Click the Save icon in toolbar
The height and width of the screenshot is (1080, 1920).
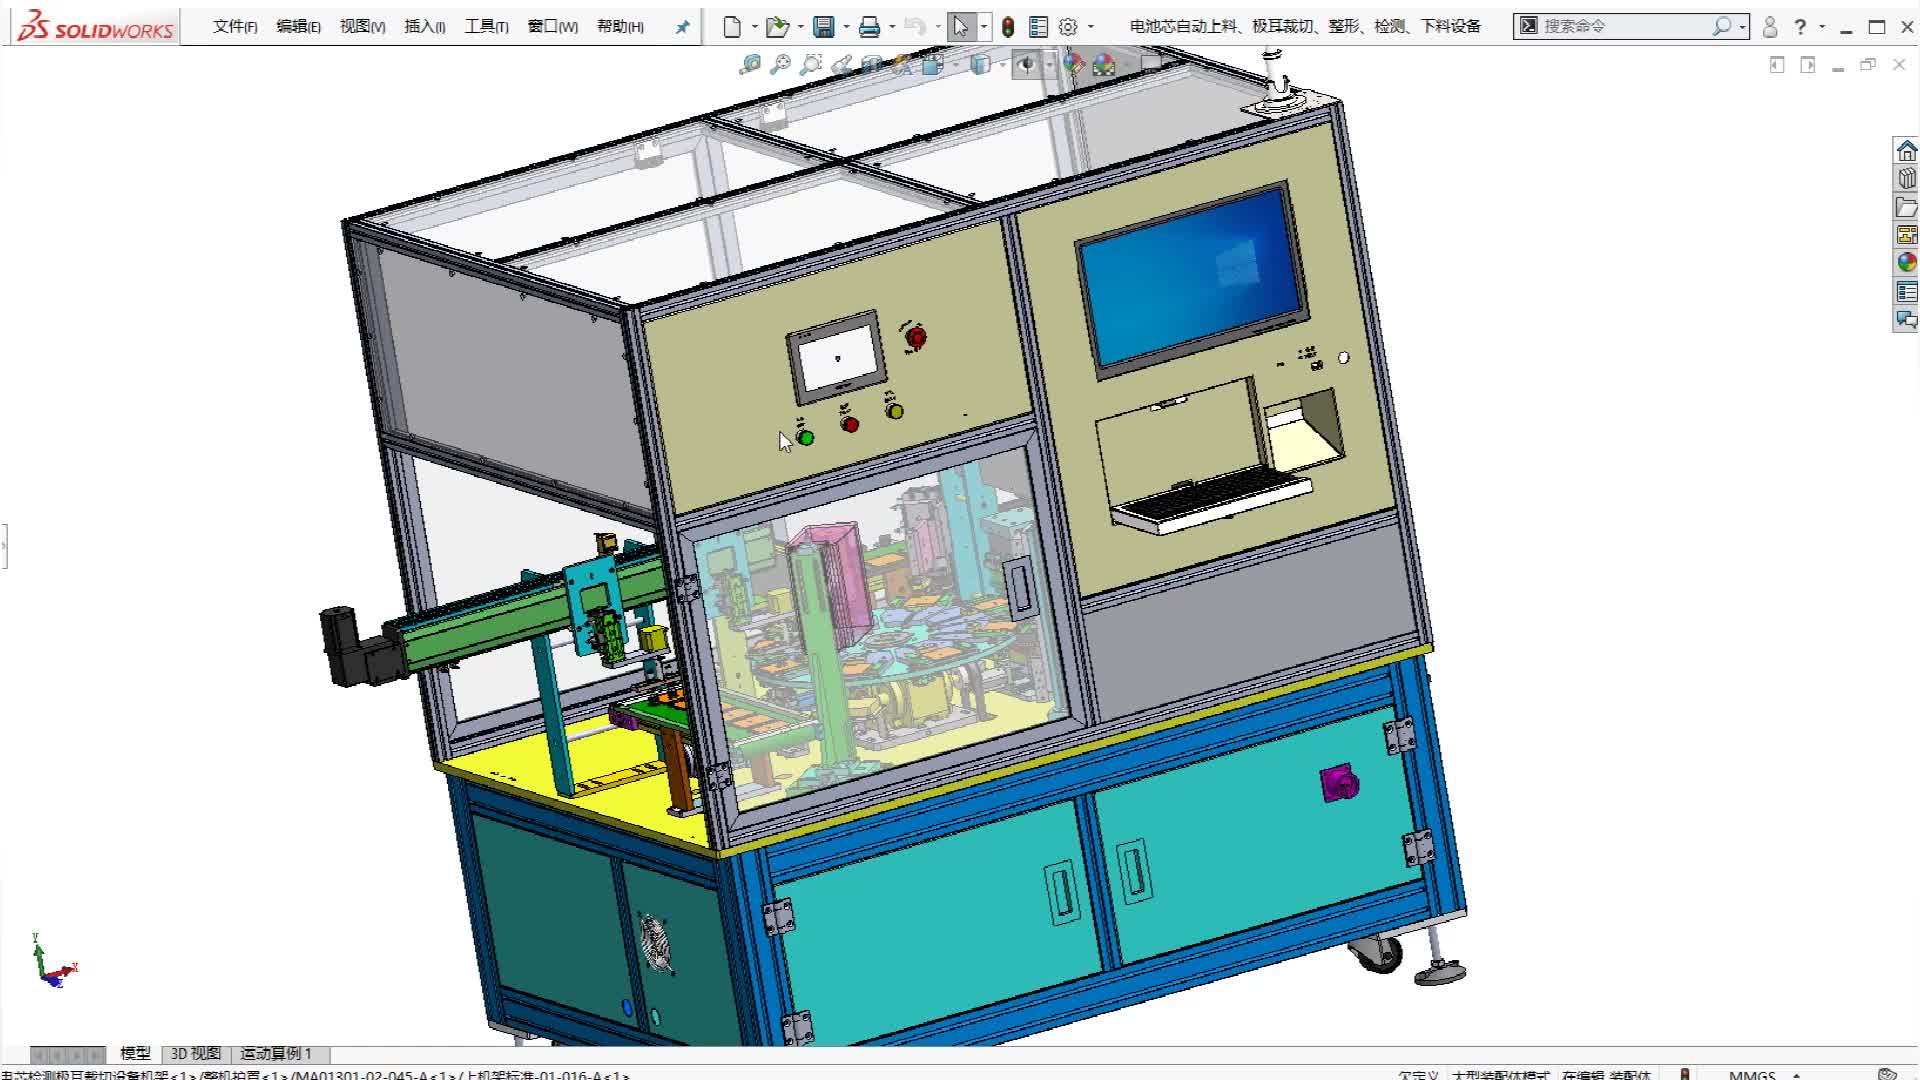pyautogui.click(x=823, y=27)
